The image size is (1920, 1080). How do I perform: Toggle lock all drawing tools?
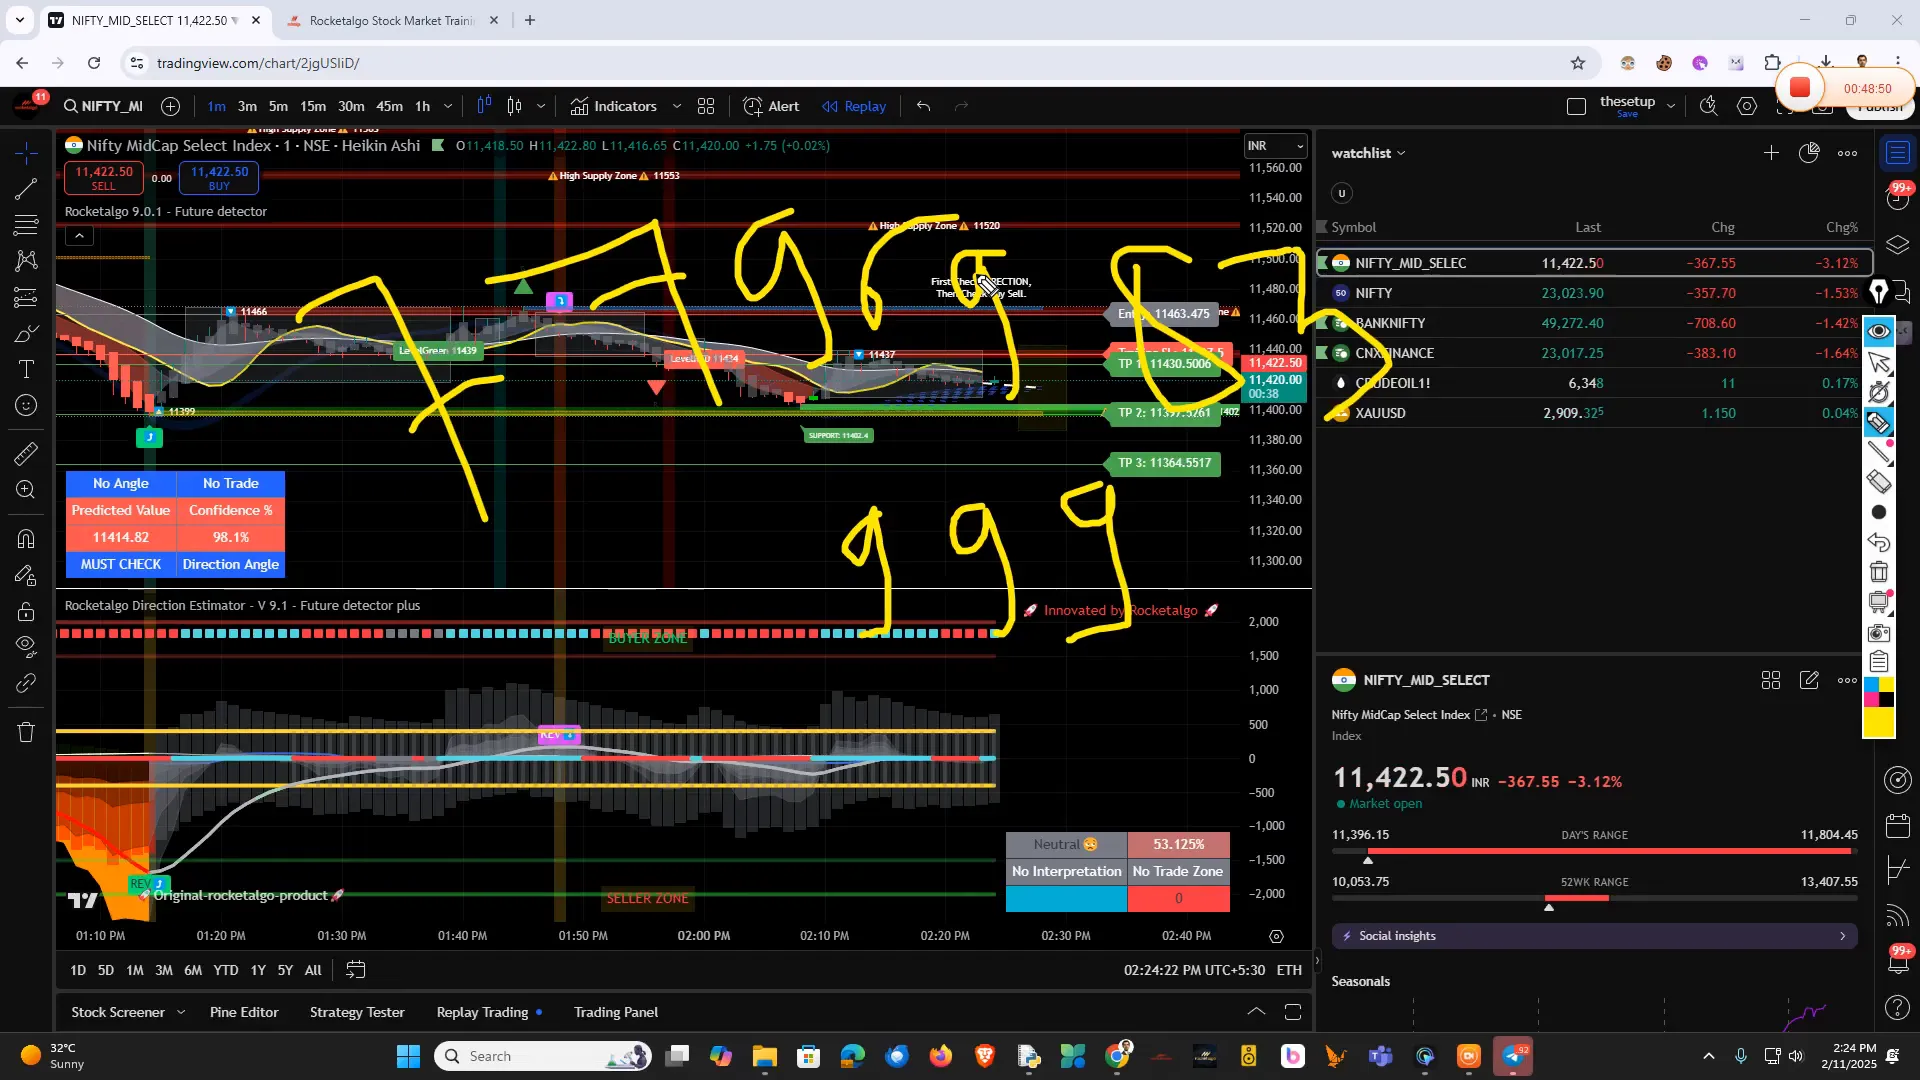[x=26, y=611]
